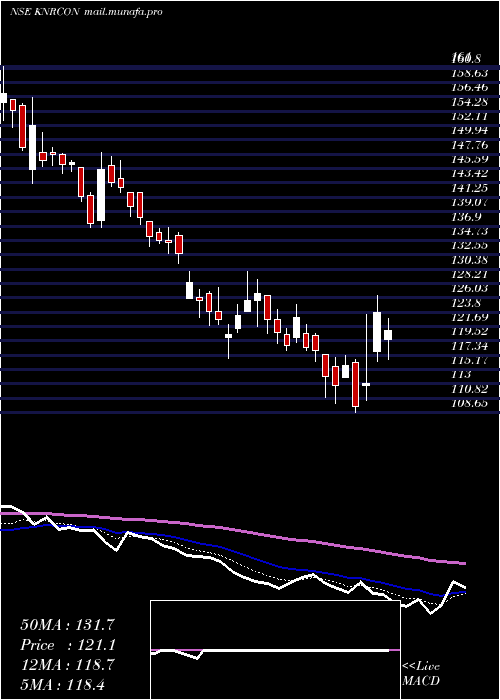Click the mail.munafa.pro label

click(123, 12)
